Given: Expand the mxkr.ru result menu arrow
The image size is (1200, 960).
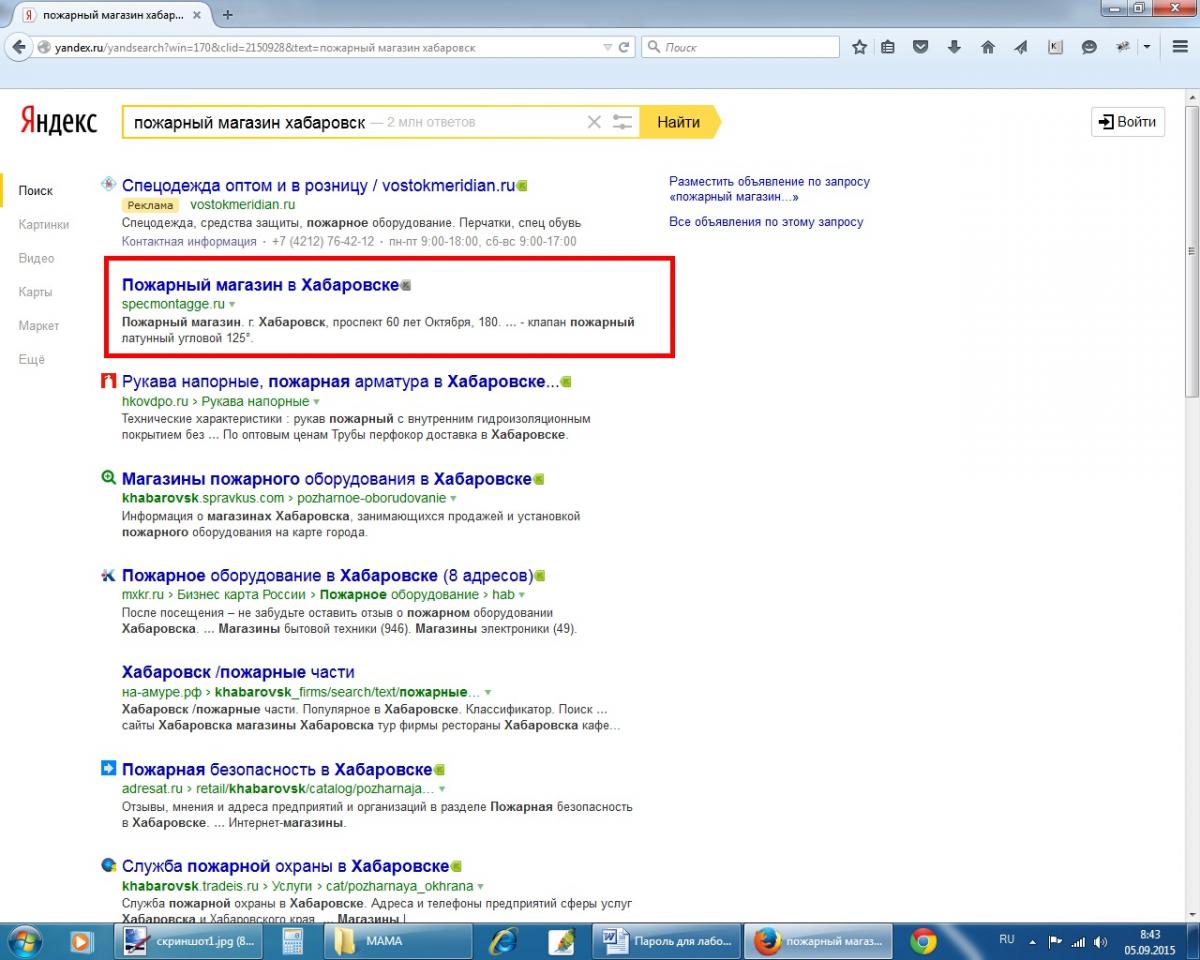Looking at the screenshot, I should point(523,595).
